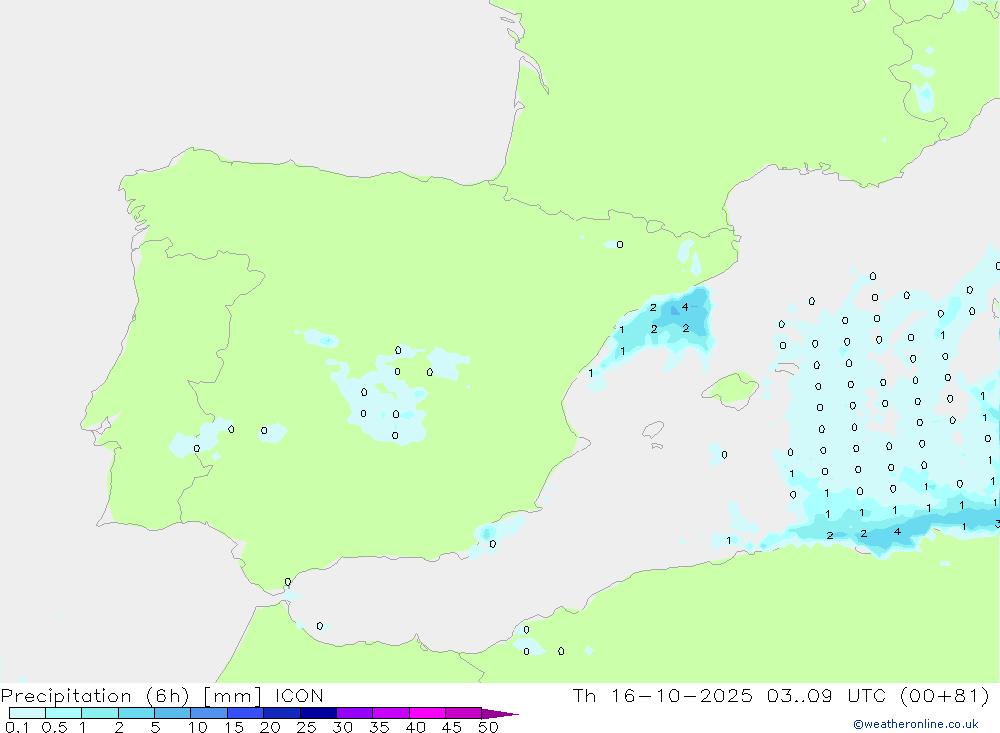Click the '0' value near the Pyrenees
Image resolution: width=1000 pixels, height=733 pixels.
(620, 244)
